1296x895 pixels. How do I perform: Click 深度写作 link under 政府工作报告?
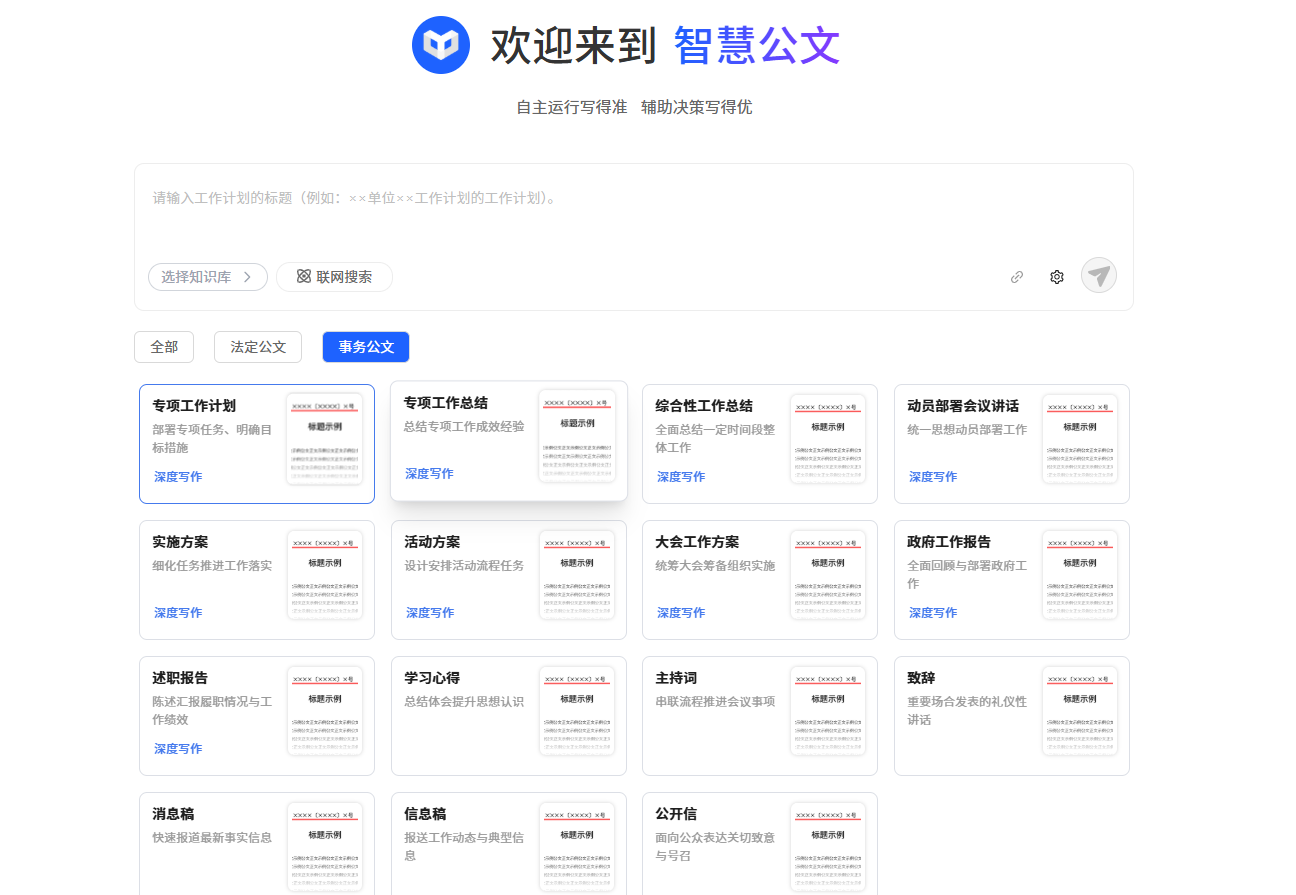pyautogui.click(x=933, y=613)
